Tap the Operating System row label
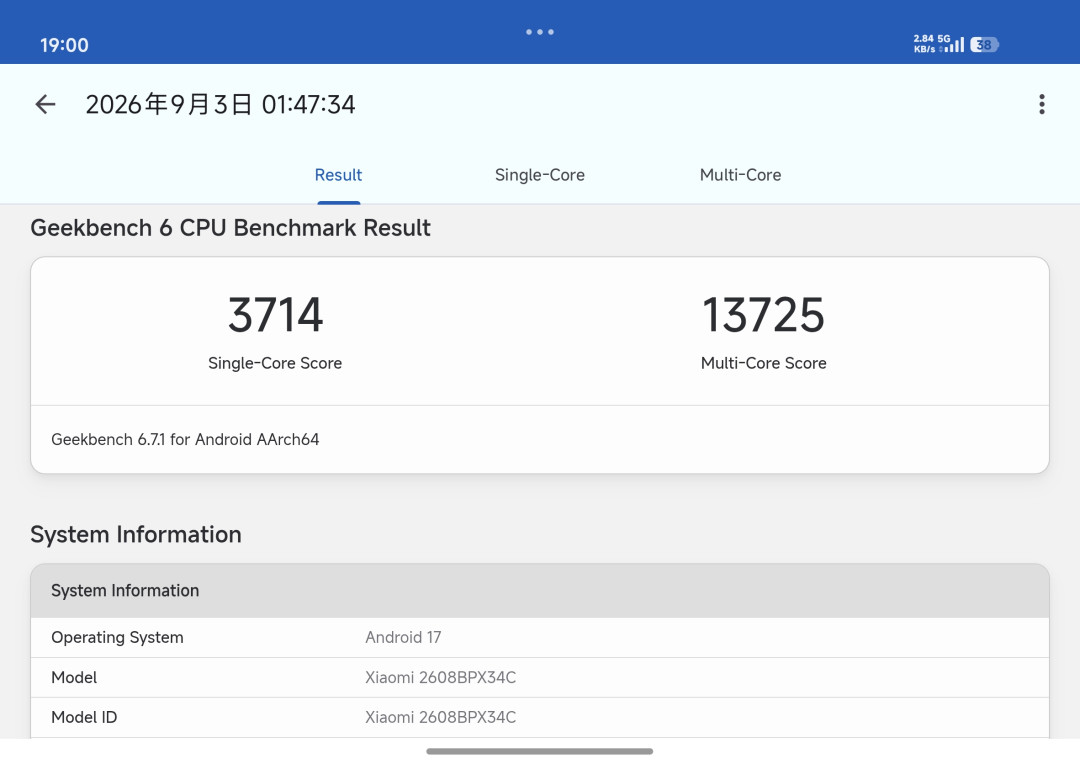Image resolution: width=1080 pixels, height=764 pixels. (x=117, y=637)
